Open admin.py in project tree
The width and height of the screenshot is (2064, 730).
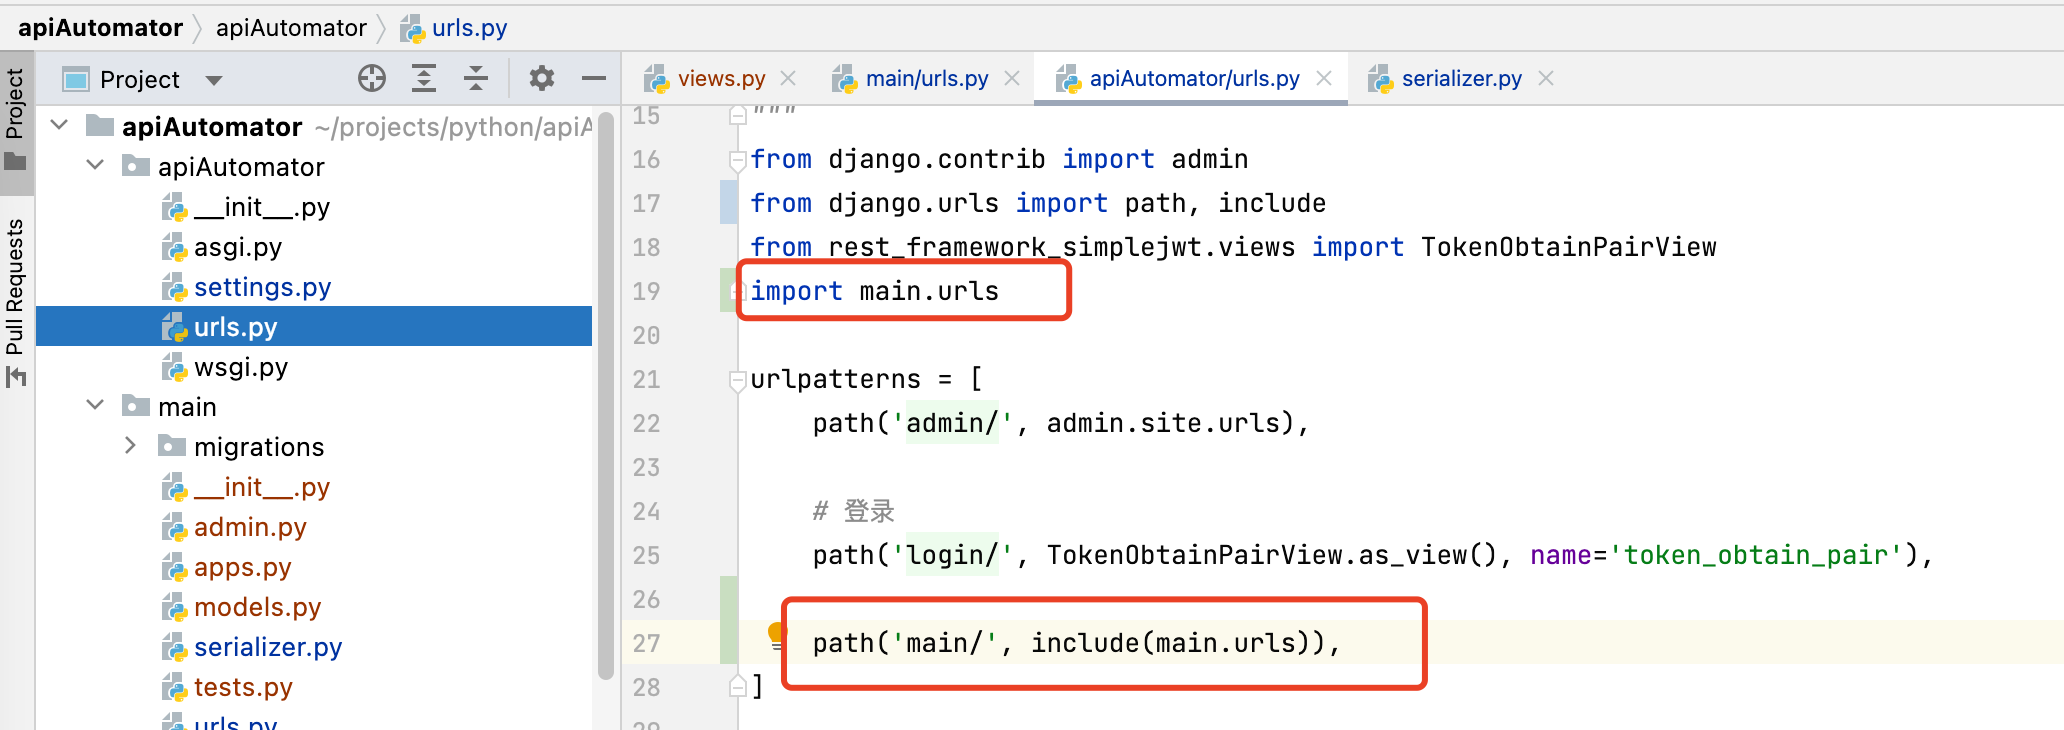pyautogui.click(x=250, y=527)
